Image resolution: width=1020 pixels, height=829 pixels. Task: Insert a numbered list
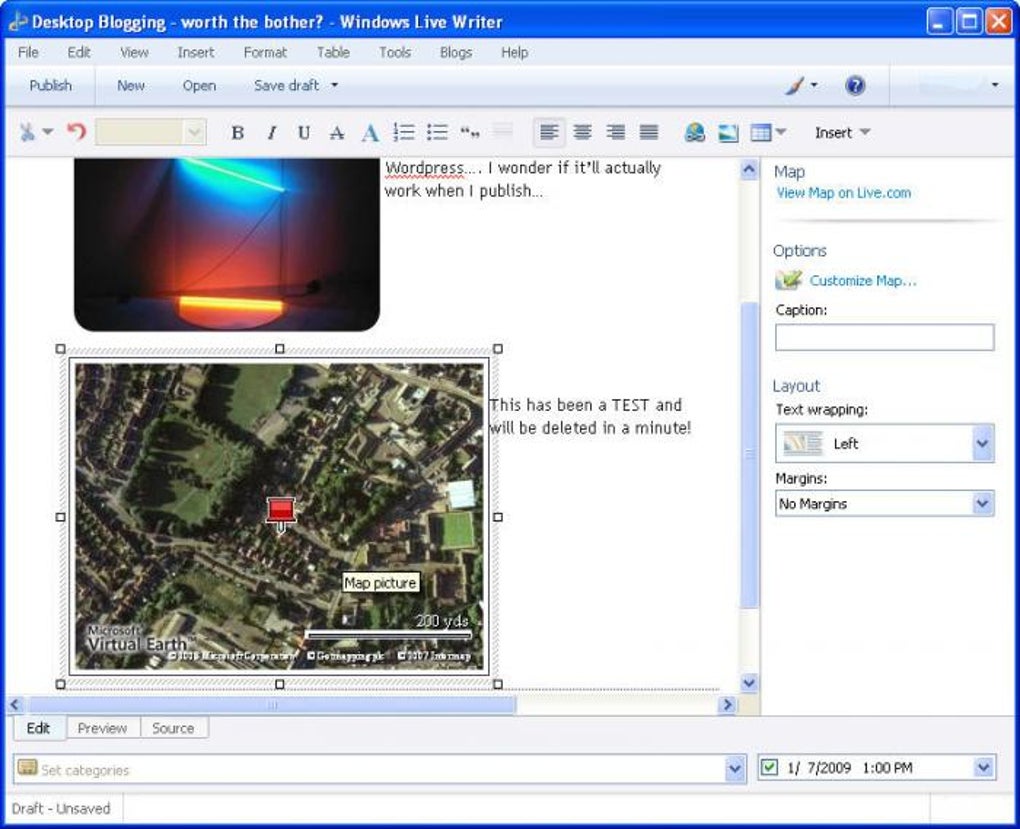pos(404,133)
